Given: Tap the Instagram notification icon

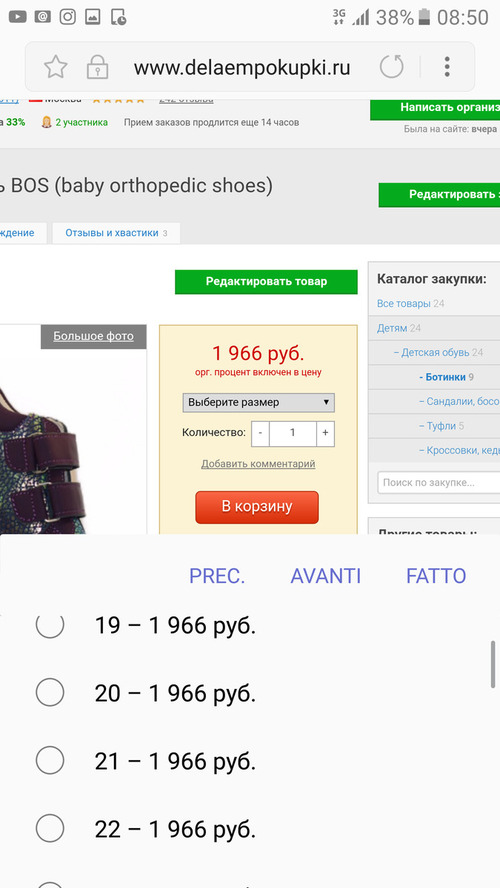Looking at the screenshot, I should coord(67,17).
